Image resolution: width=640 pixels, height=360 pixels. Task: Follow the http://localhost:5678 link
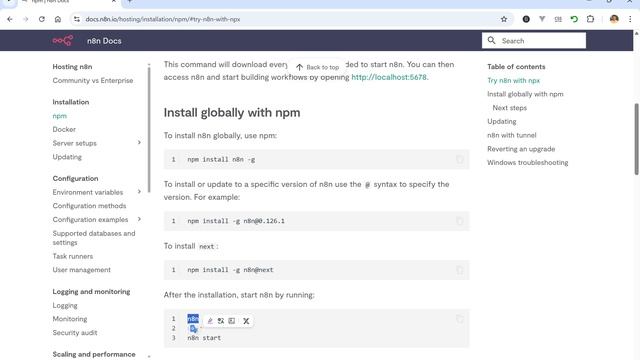[x=389, y=77]
